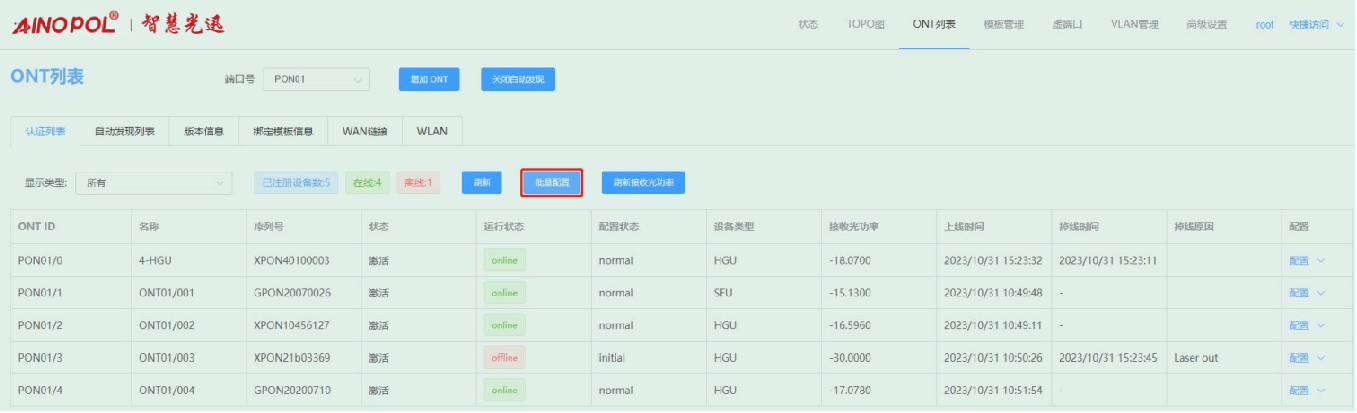Expand the 配置 menu for PON01/0
1357x413 pixels.
click(1306, 261)
